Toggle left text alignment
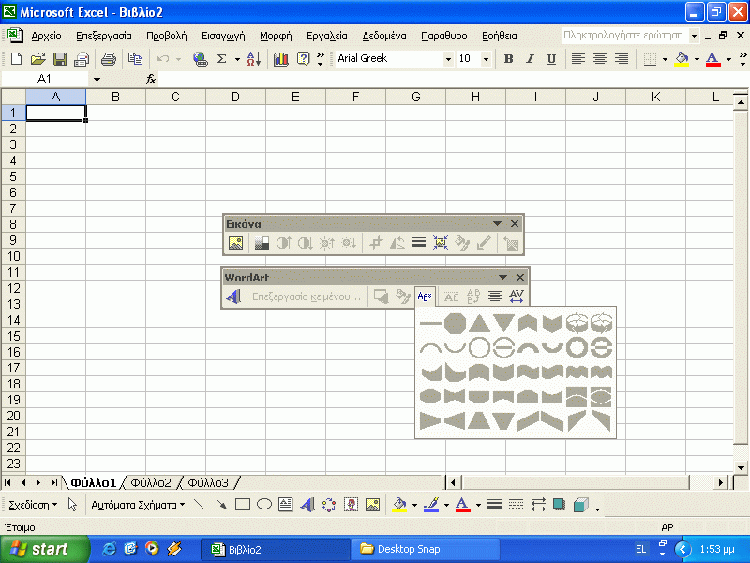 (x=578, y=59)
